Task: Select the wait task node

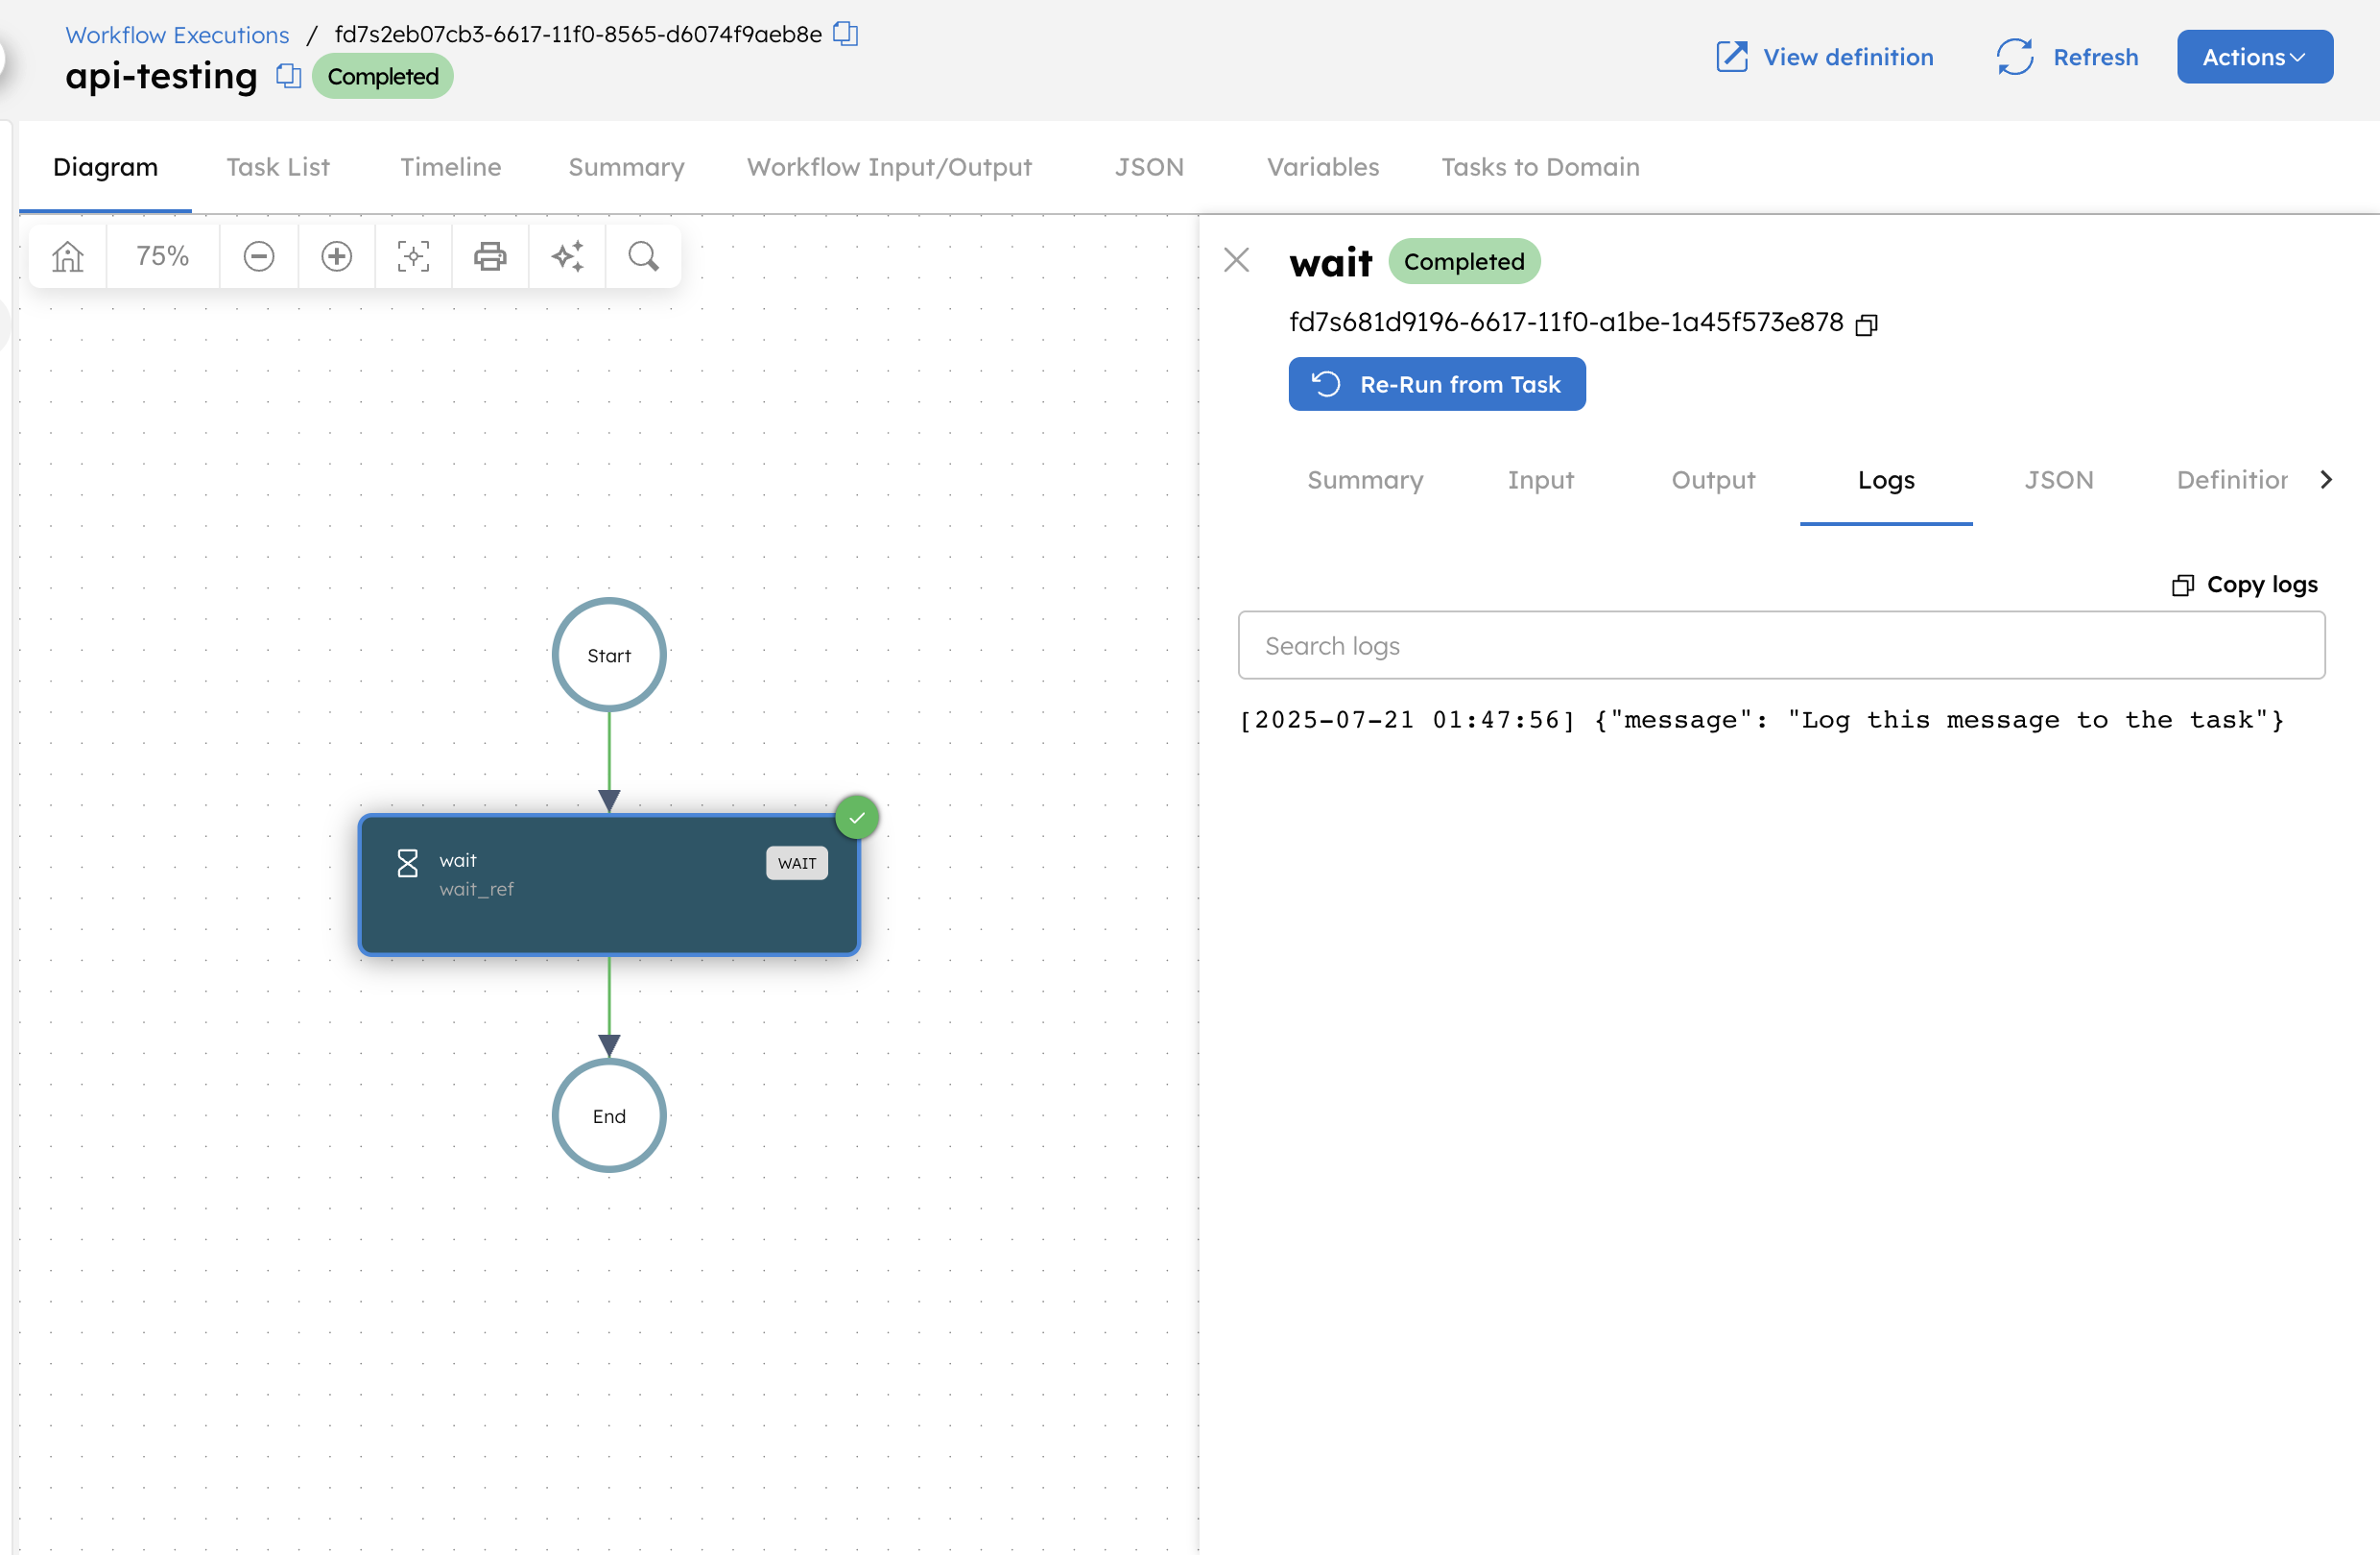Action: coord(608,885)
